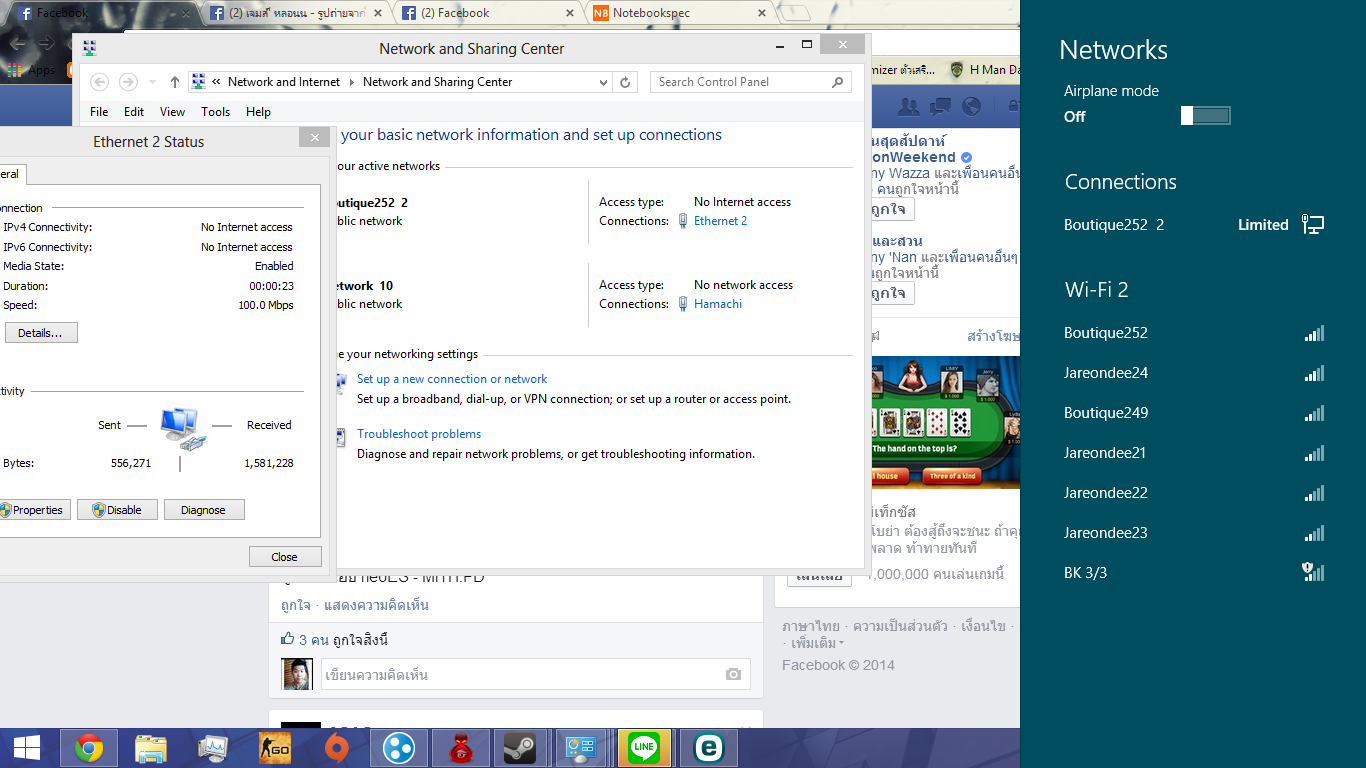Switch to the Notebookspec Chrome tab

pos(679,13)
